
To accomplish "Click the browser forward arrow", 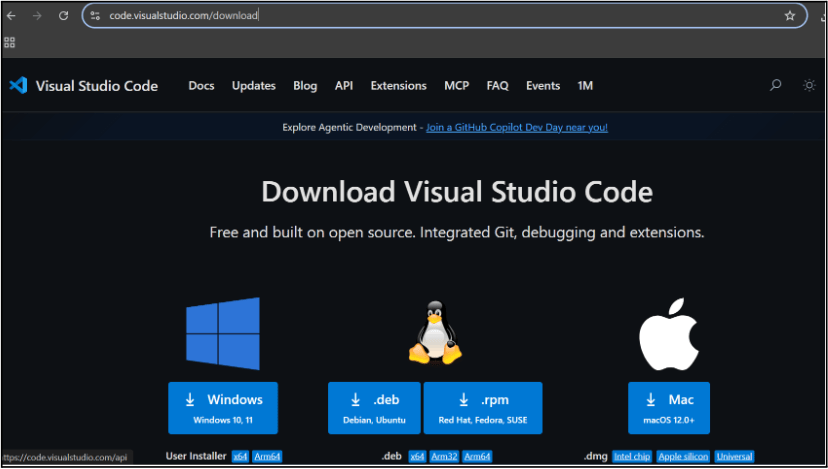I will coord(37,16).
